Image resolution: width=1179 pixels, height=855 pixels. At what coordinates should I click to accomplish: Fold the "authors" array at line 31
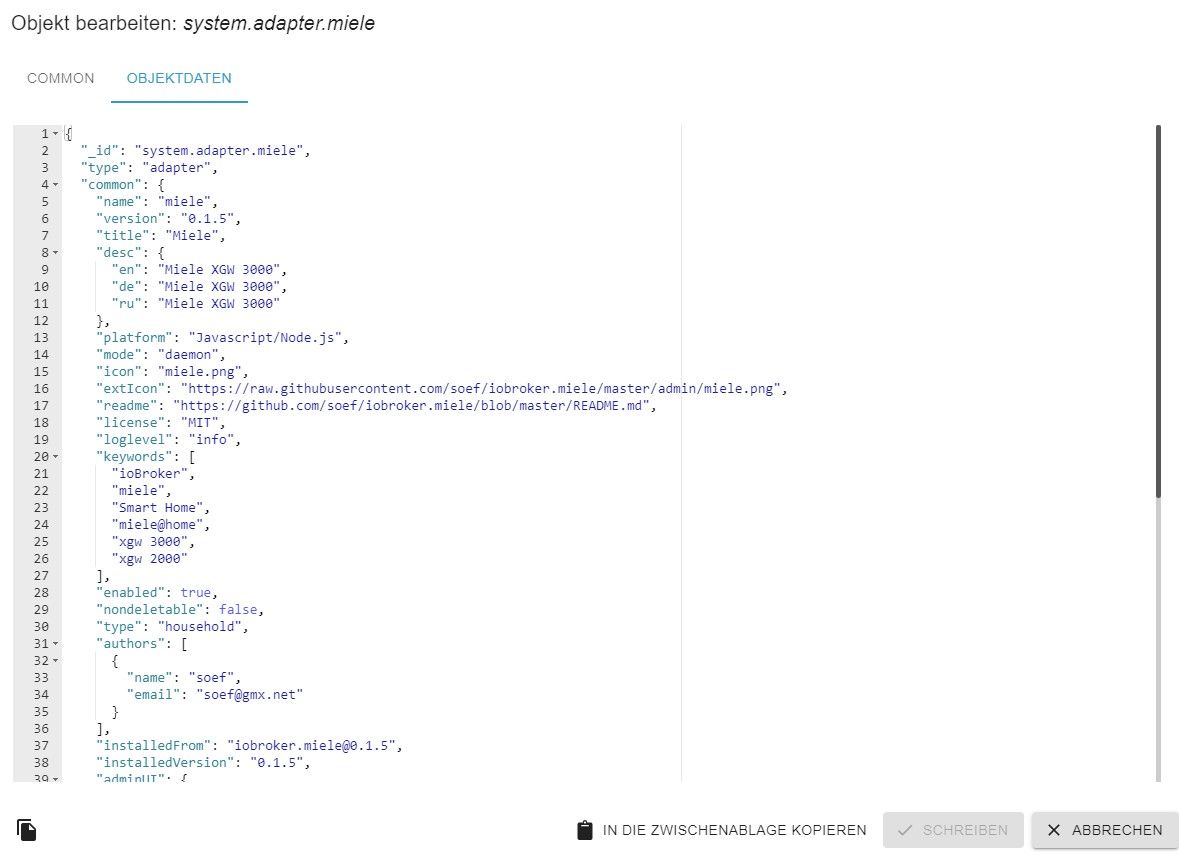55,644
